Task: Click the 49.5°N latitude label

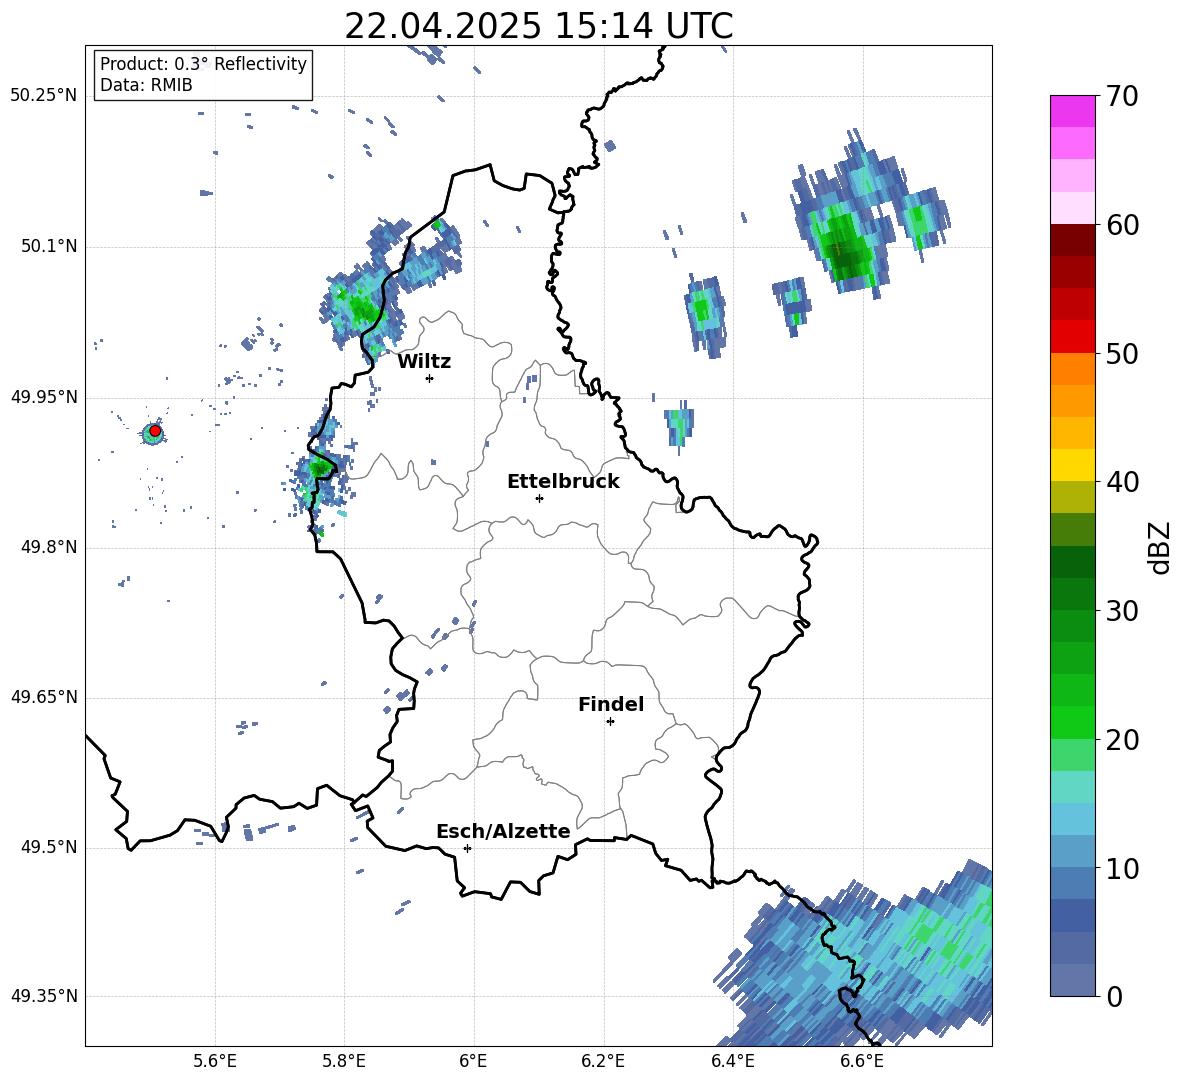Action: click(x=49, y=847)
